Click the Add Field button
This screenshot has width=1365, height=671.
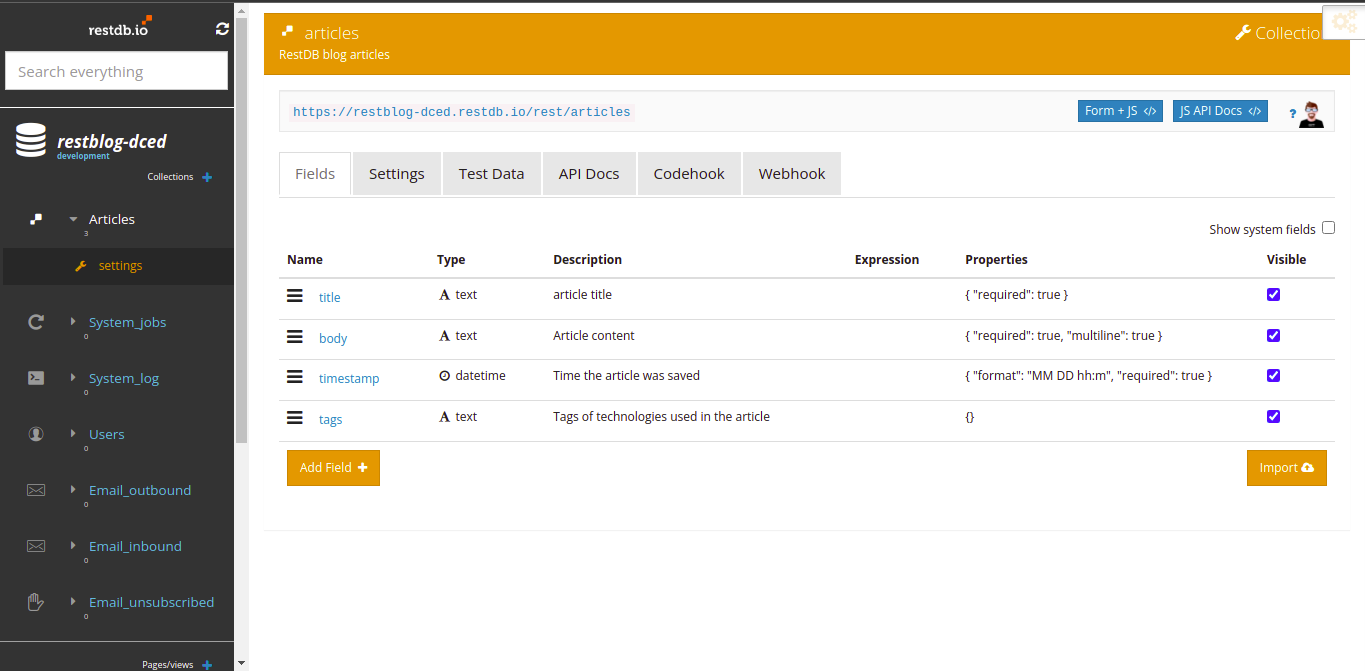point(333,468)
